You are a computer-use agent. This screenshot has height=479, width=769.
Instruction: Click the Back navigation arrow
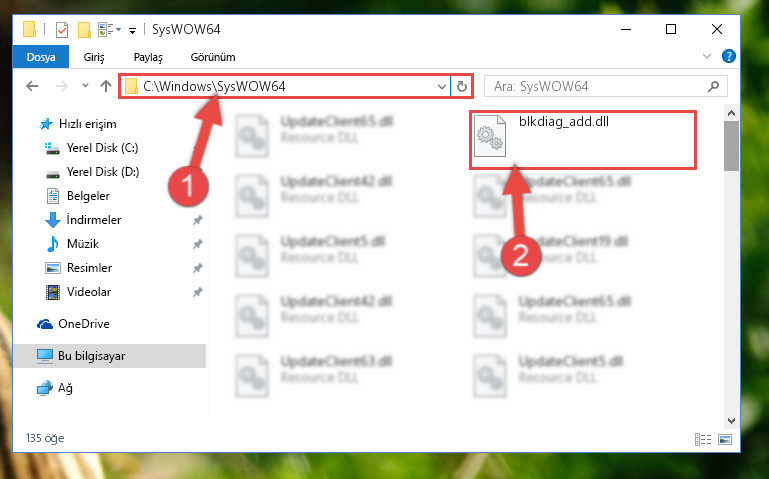32,86
